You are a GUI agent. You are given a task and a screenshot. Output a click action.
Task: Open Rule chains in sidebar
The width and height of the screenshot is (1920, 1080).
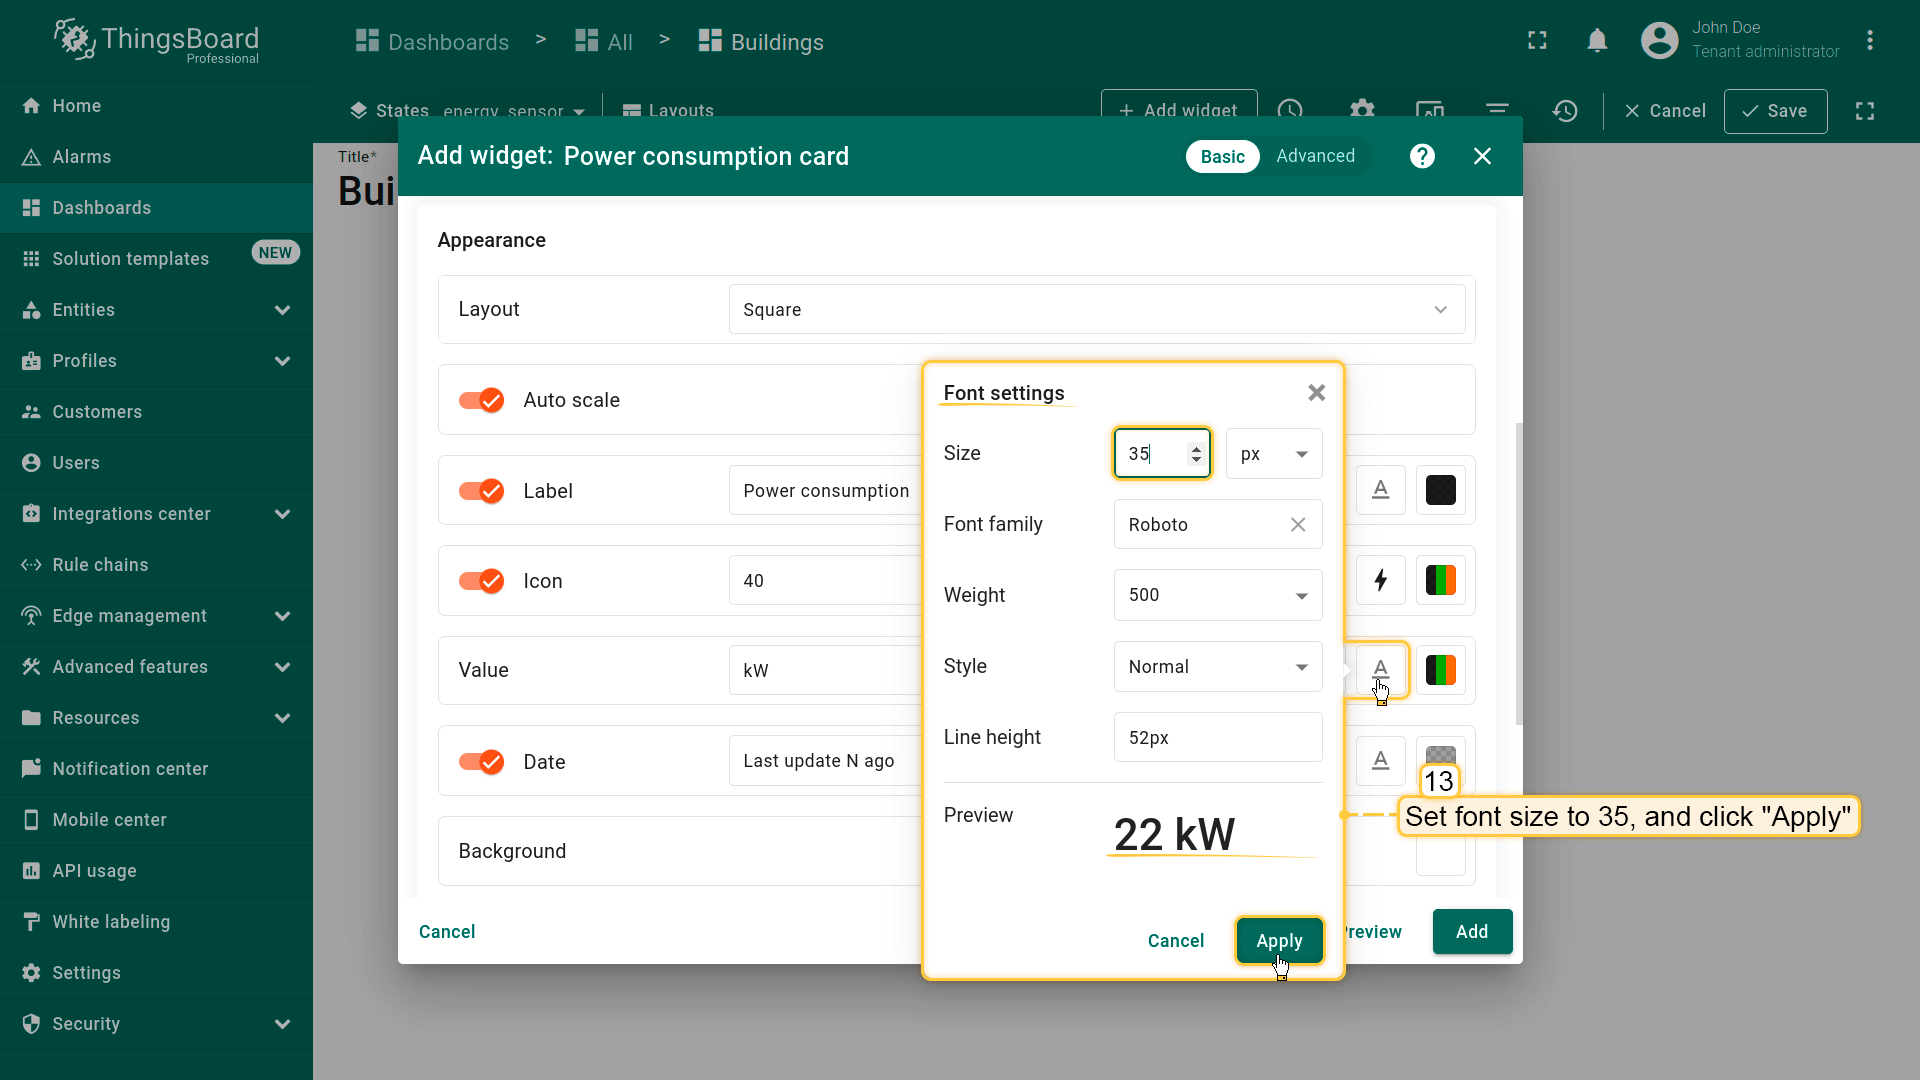tap(100, 565)
